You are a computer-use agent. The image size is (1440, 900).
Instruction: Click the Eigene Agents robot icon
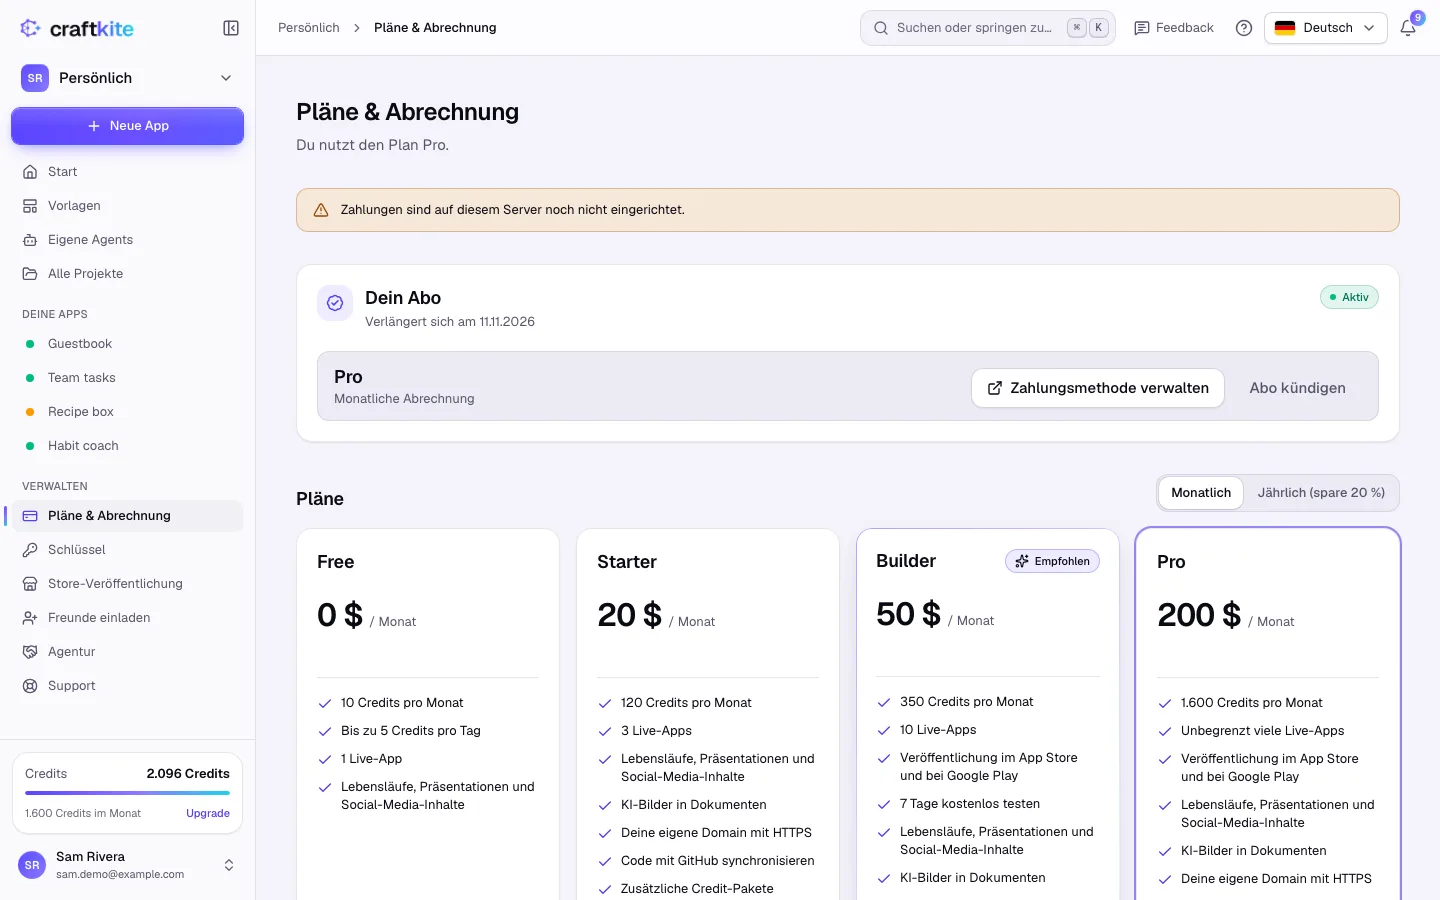pos(30,240)
